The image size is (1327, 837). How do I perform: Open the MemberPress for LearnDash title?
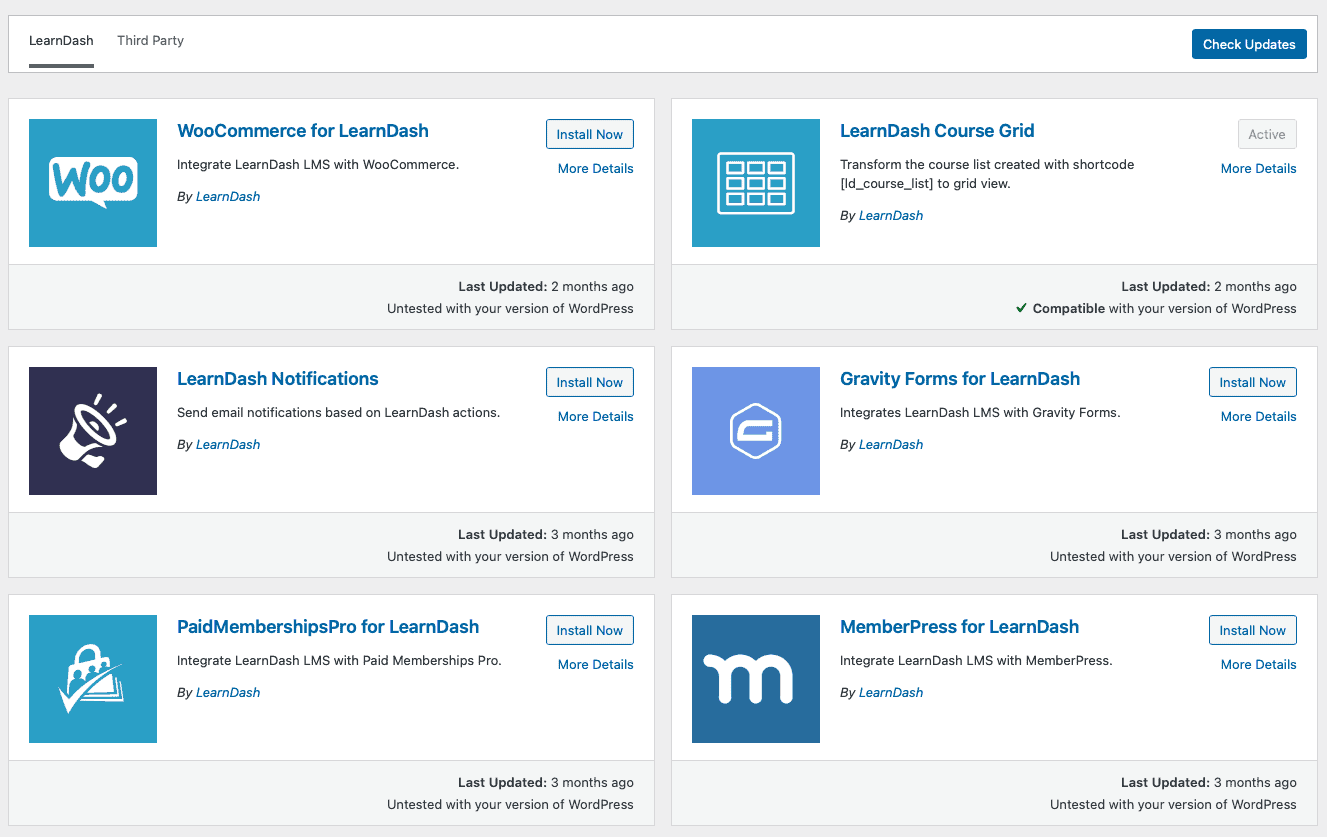(960, 627)
